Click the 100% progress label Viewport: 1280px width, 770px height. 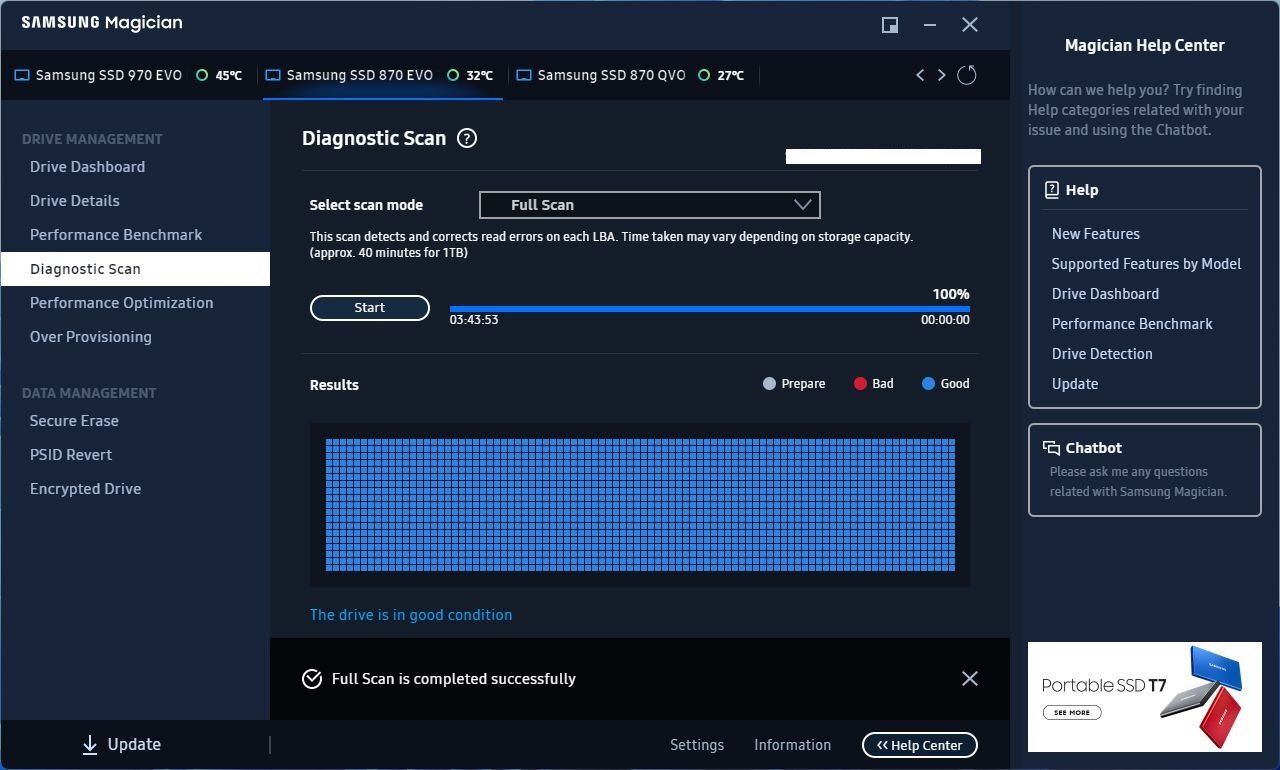pos(951,294)
